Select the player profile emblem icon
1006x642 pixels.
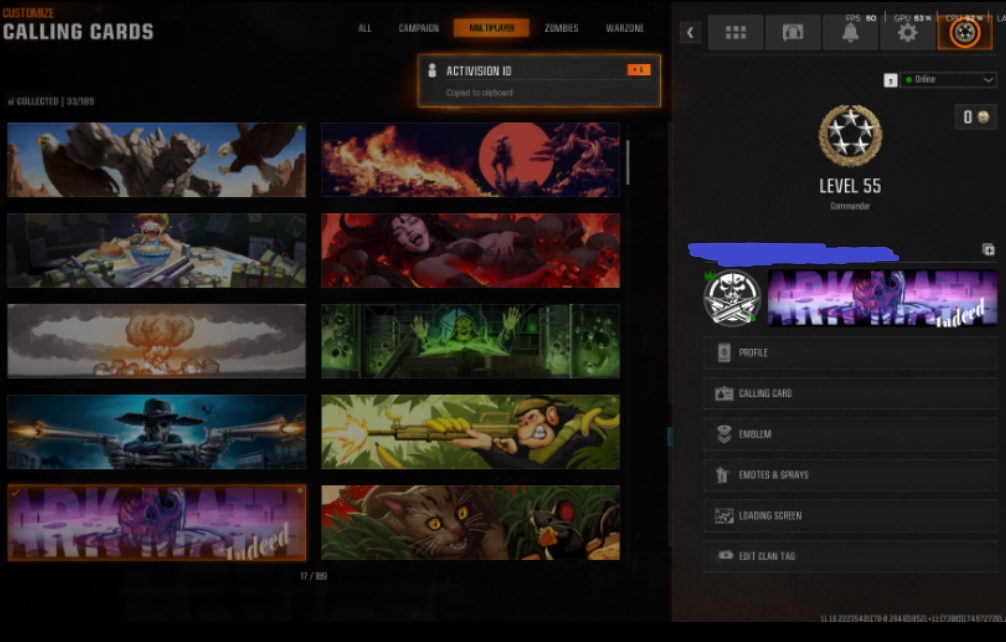965,33
